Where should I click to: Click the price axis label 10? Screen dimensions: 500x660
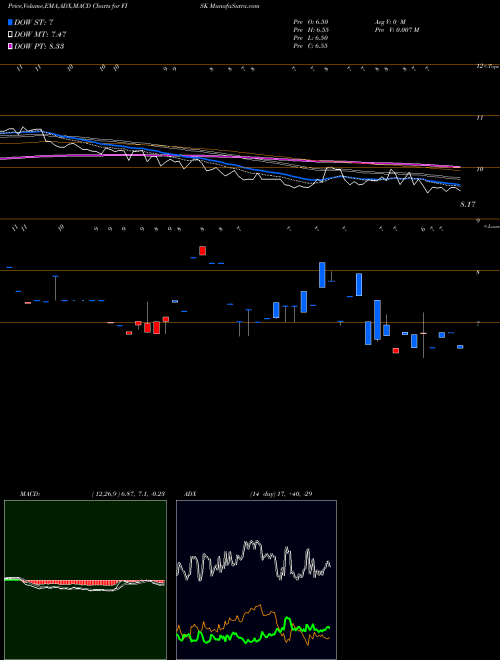click(479, 169)
